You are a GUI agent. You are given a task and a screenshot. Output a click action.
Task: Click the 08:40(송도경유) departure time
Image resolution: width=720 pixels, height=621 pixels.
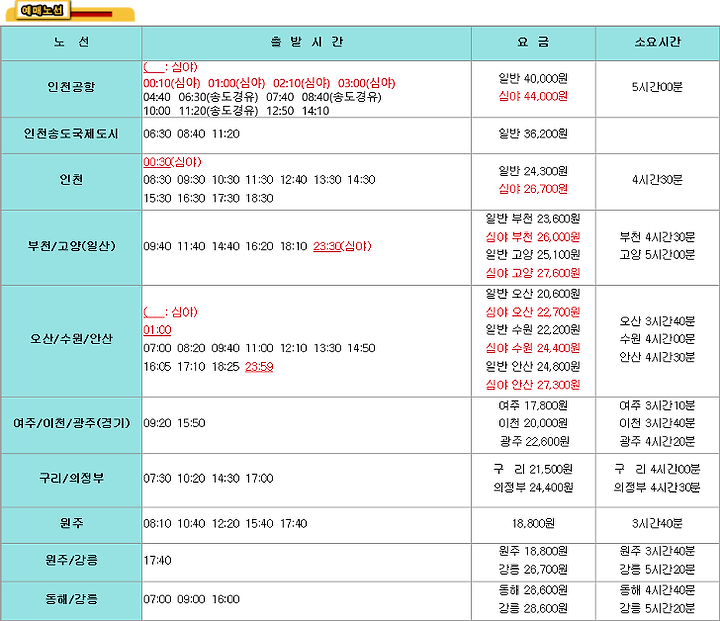(342, 97)
